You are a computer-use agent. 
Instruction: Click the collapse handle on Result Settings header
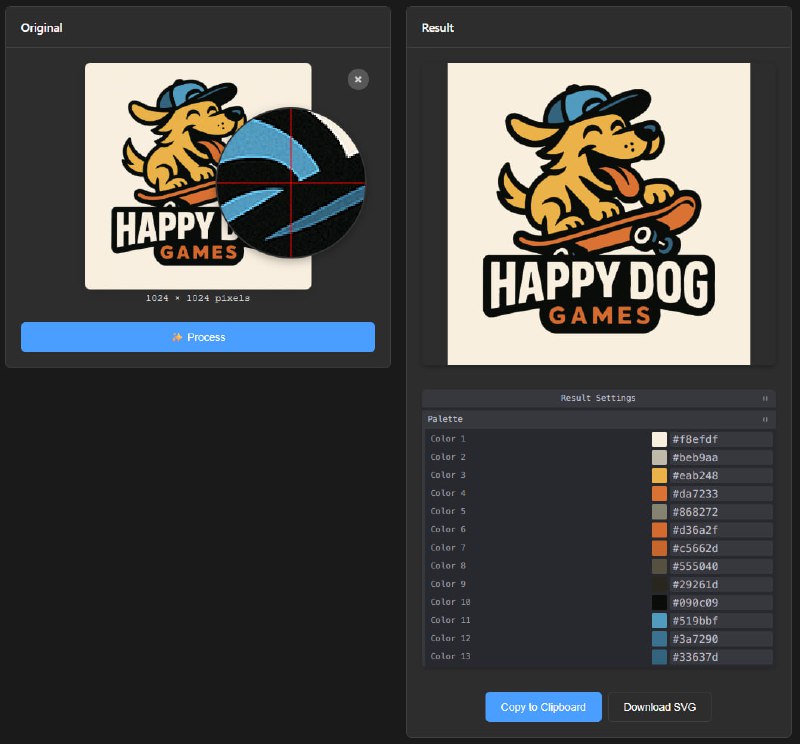[x=764, y=397]
